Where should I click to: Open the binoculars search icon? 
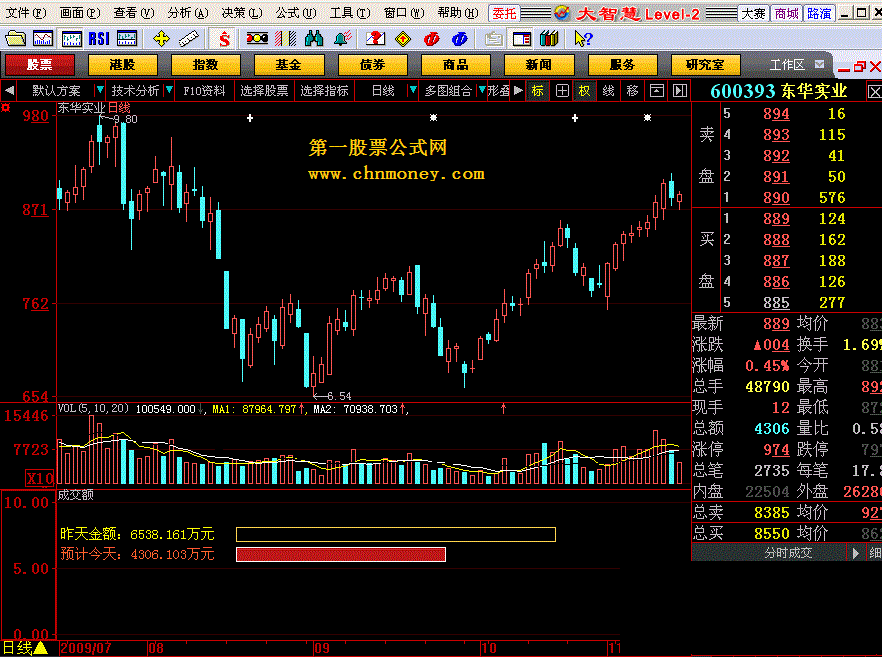coord(314,39)
